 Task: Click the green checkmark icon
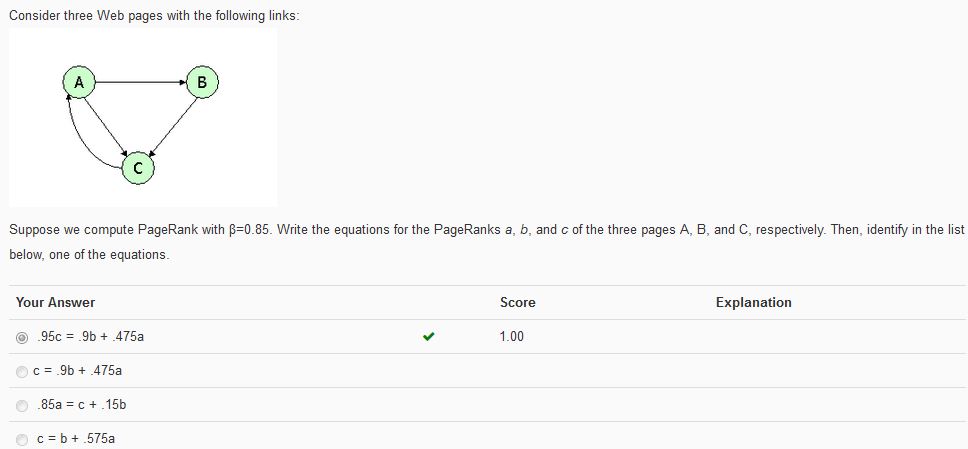click(428, 337)
